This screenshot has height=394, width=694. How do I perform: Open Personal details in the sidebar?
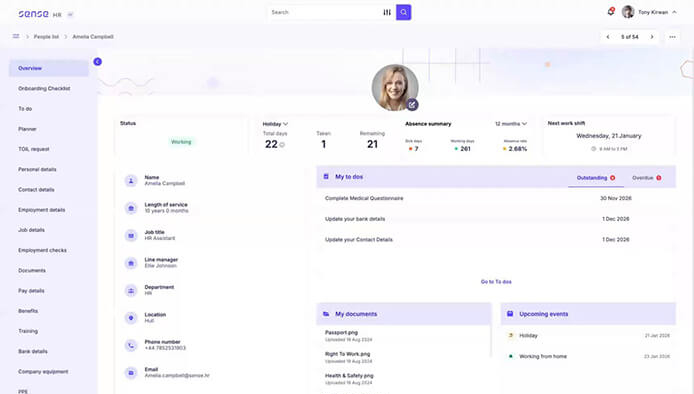coord(37,170)
